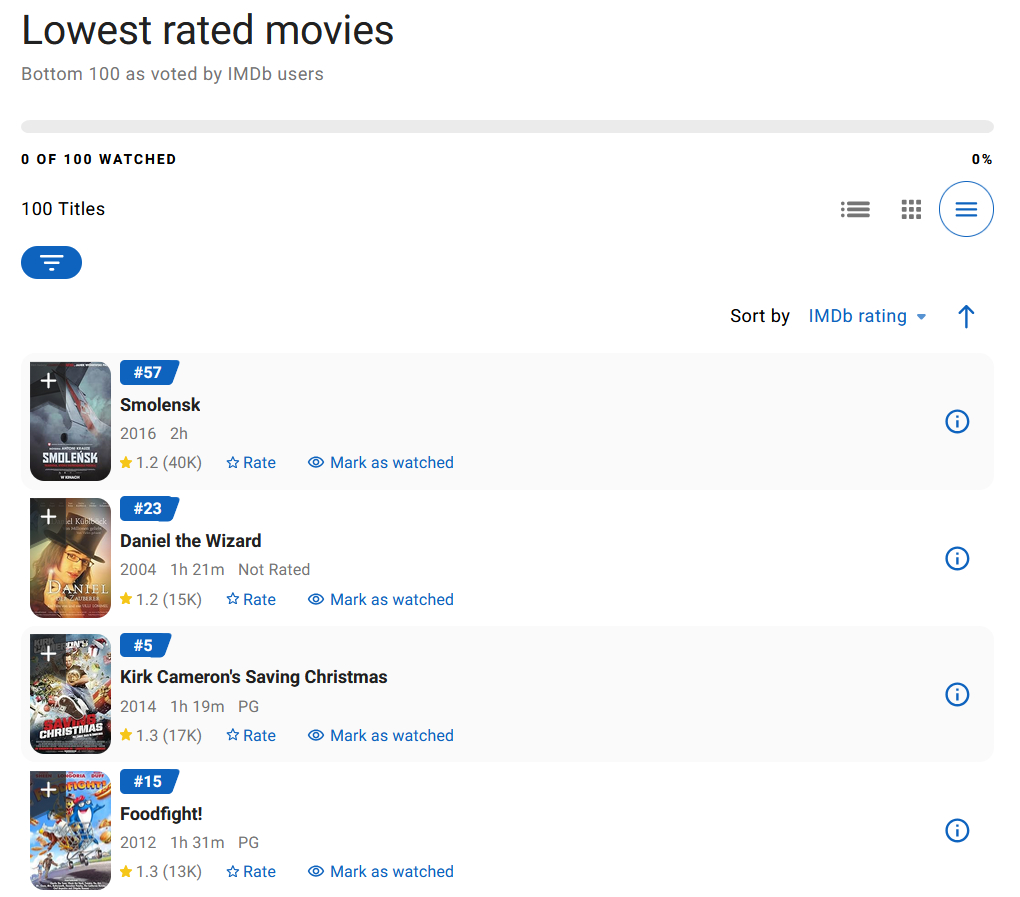Open info for Daniel the Wizard
1020x897 pixels.
957,558
